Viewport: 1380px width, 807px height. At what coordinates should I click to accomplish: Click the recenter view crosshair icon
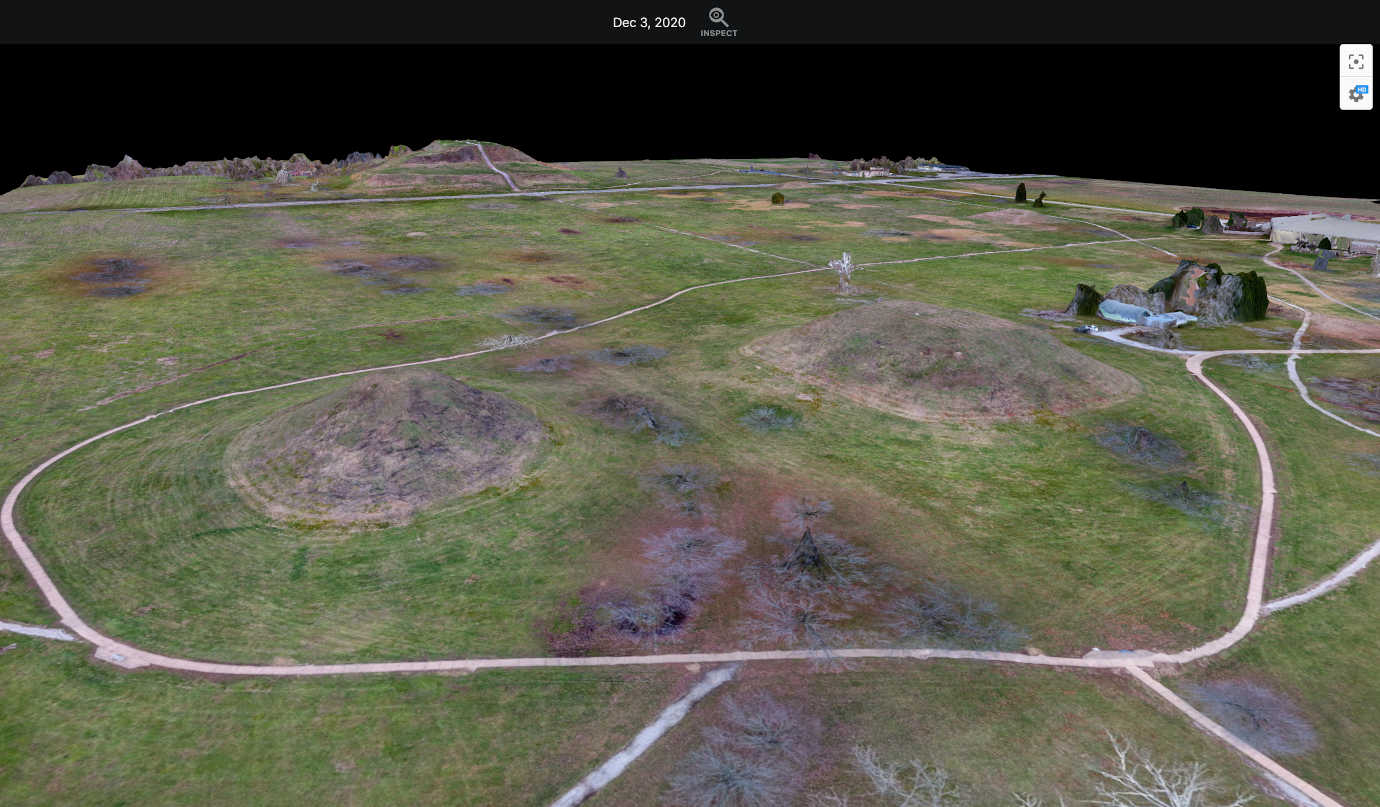[1356, 61]
